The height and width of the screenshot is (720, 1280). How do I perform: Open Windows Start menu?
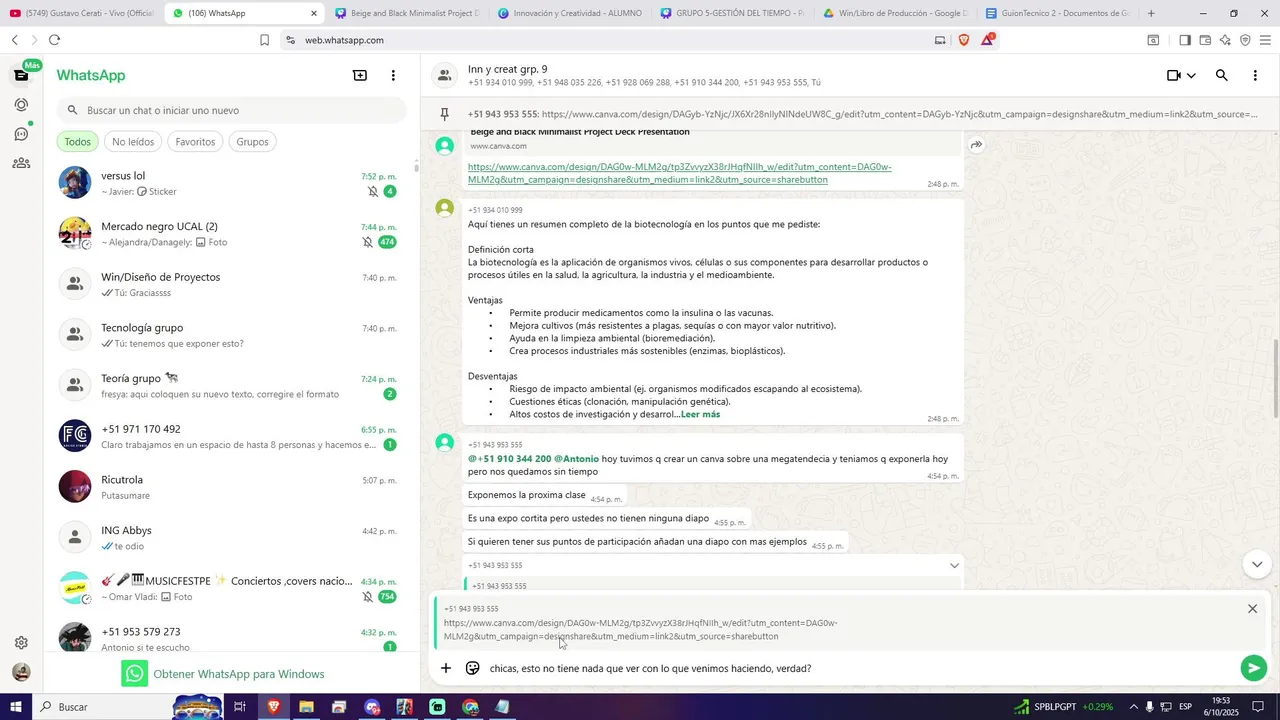pyautogui.click(x=16, y=707)
